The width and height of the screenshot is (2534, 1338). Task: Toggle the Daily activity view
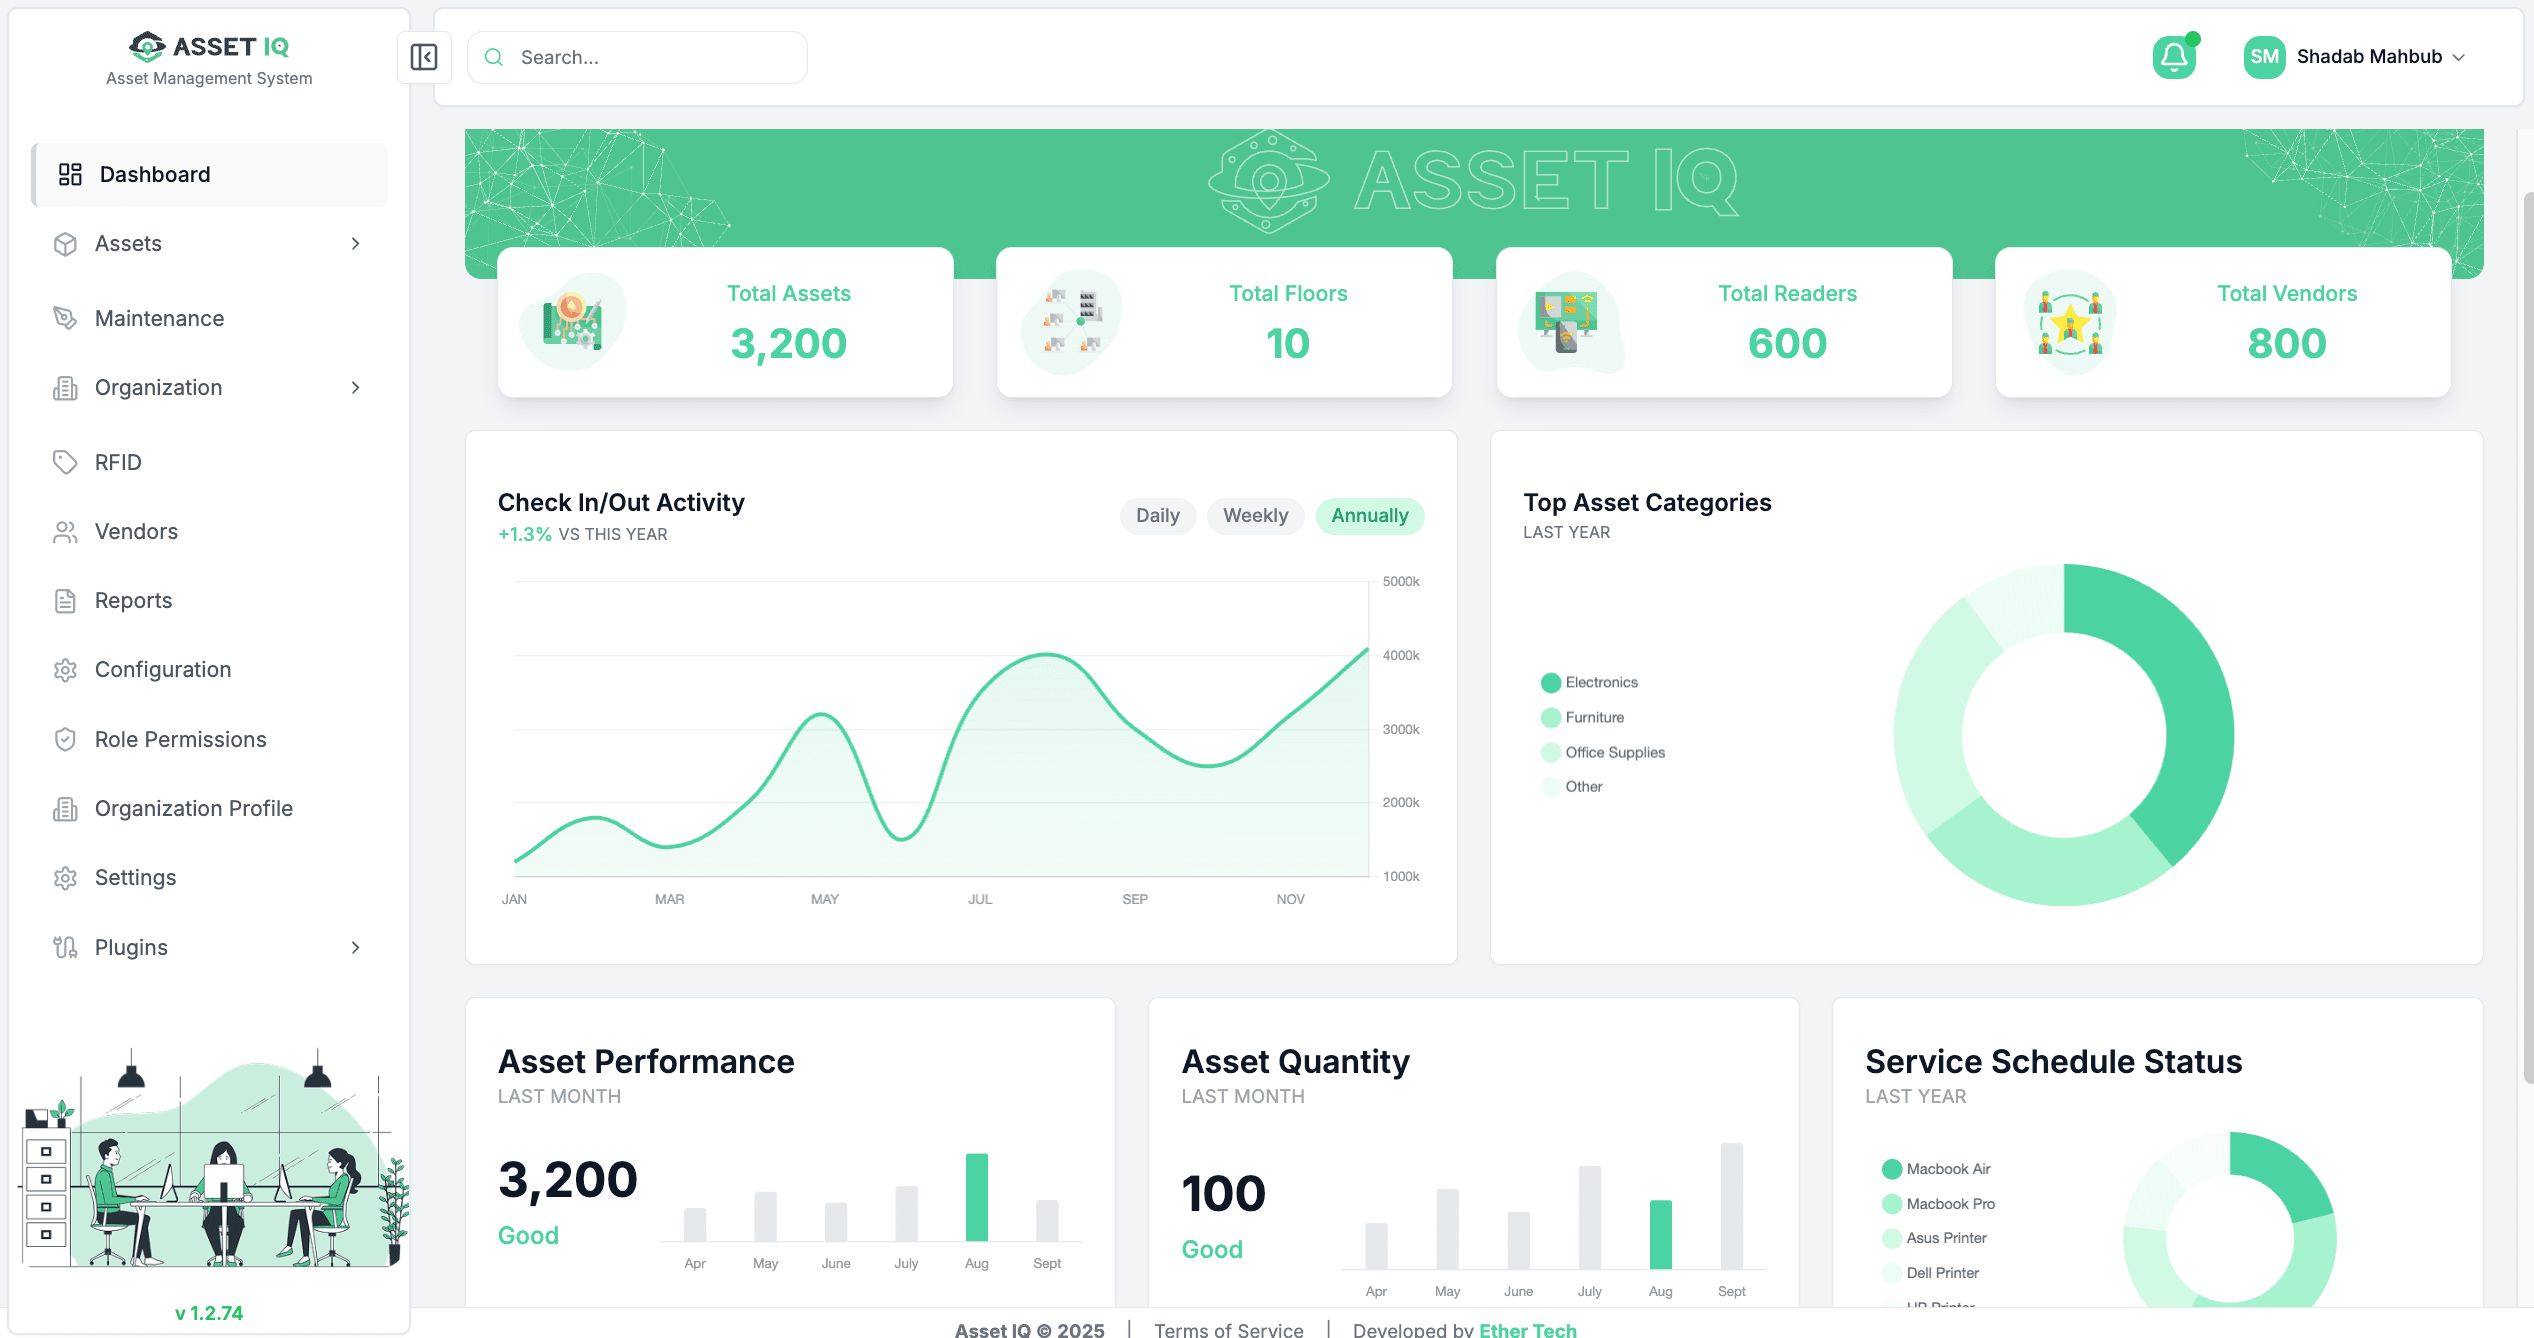click(1157, 516)
